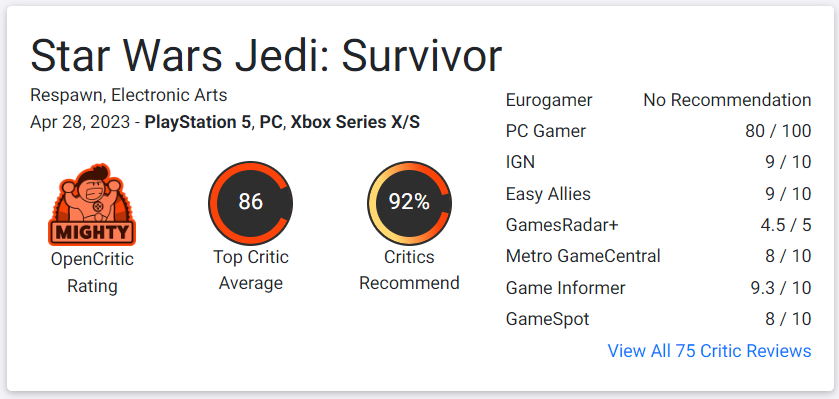Screen dimensions: 839x399
Task: Click the PlayStation 5 platform link
Action: tap(198, 122)
